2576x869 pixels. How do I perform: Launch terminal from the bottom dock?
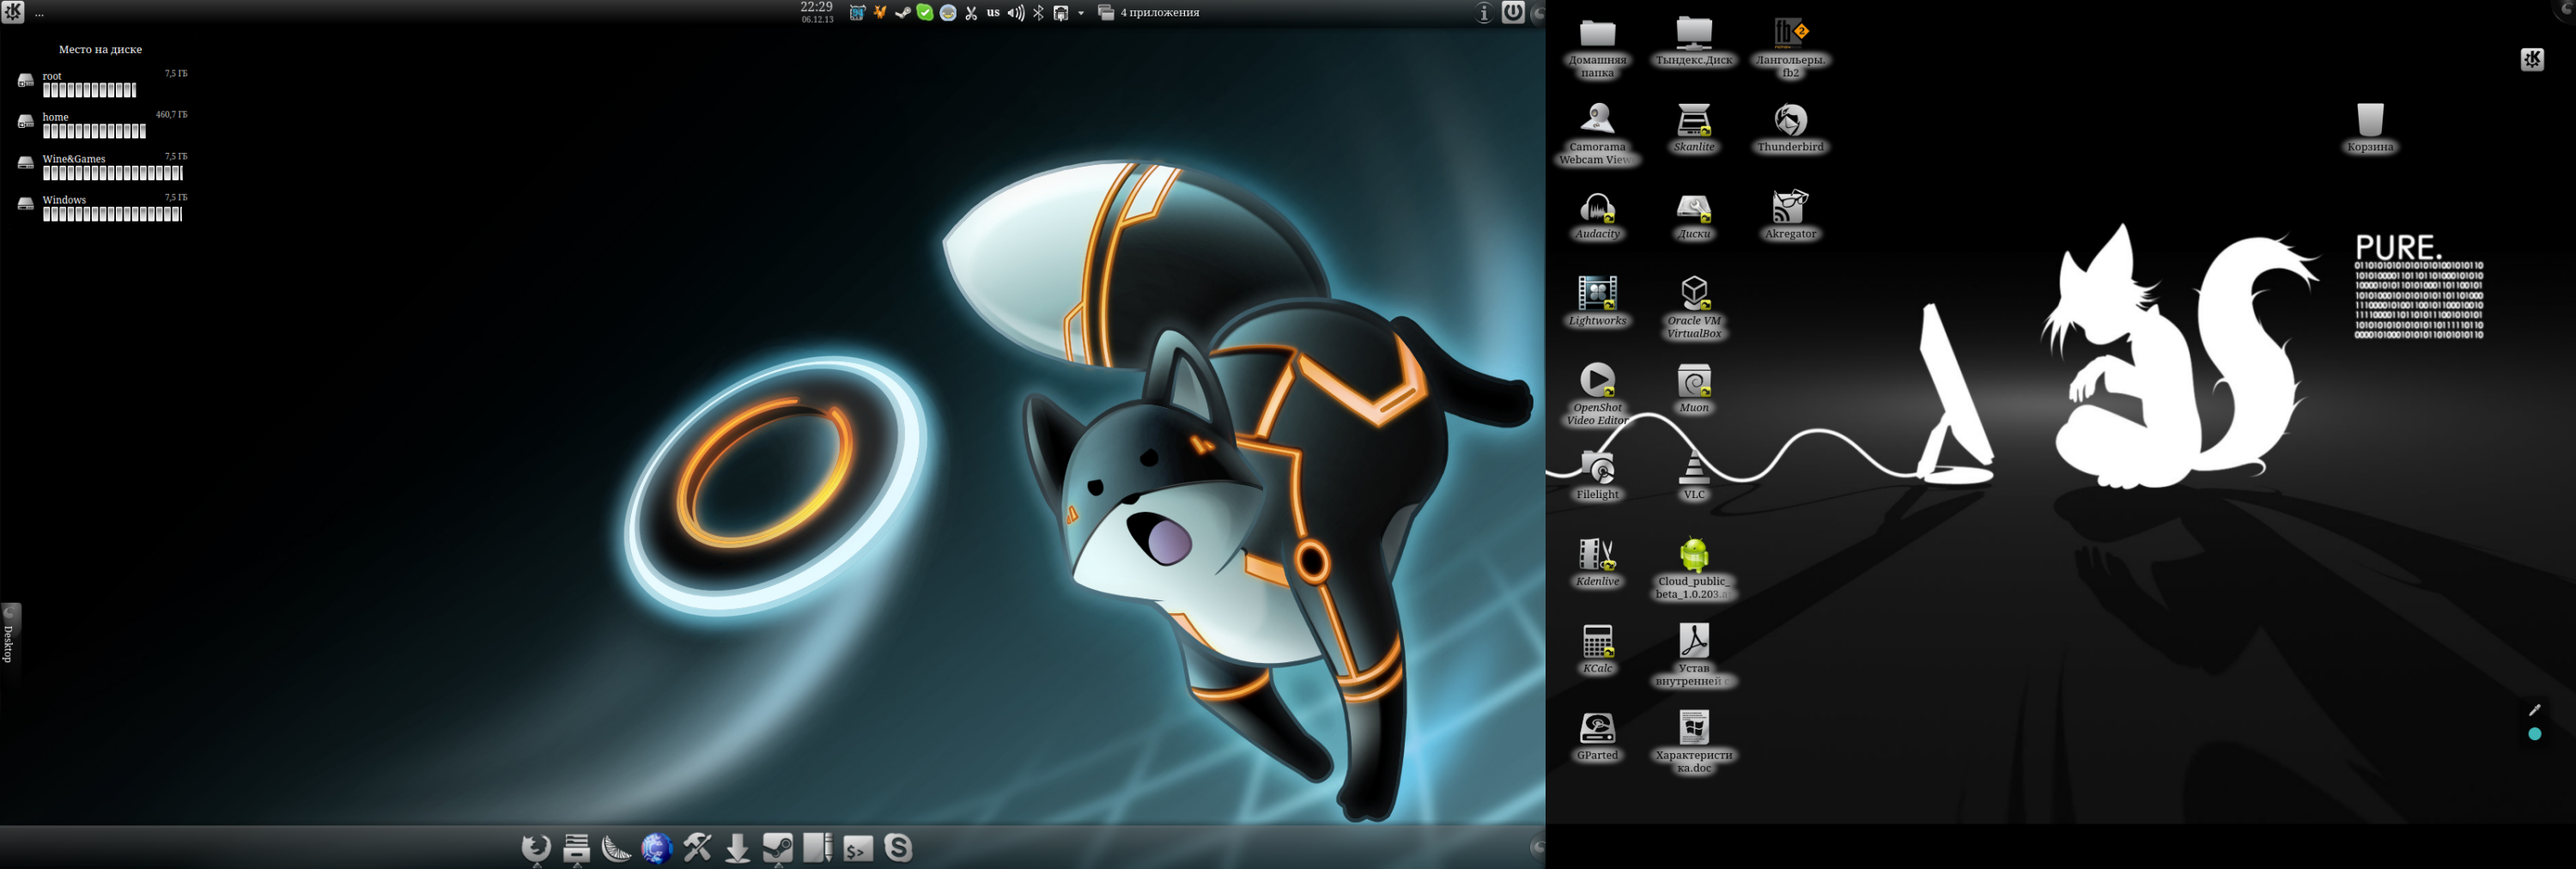pos(858,848)
